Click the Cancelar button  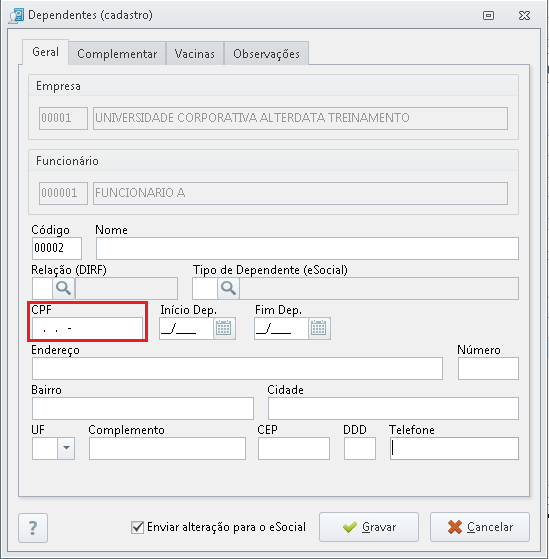480,527
